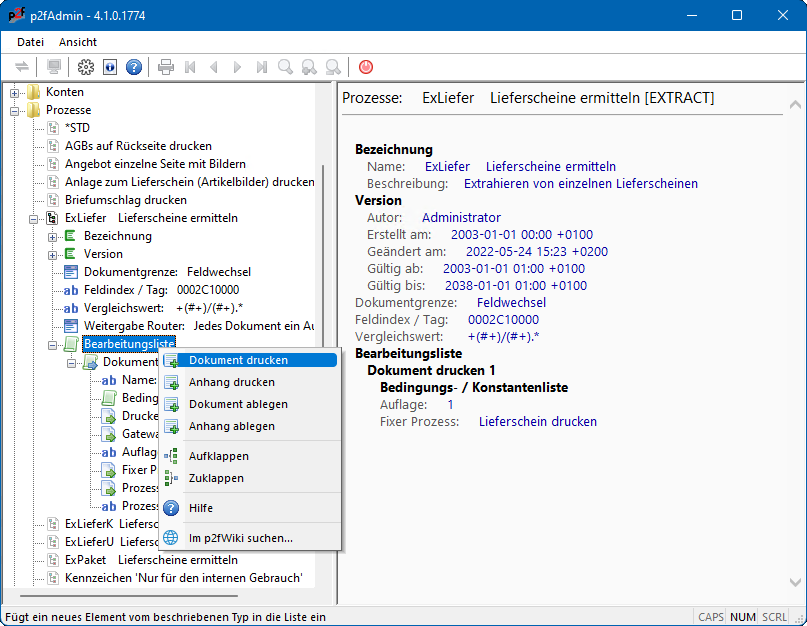807x626 pixels.
Task: Open the Ansicht menu
Action: coord(78,42)
